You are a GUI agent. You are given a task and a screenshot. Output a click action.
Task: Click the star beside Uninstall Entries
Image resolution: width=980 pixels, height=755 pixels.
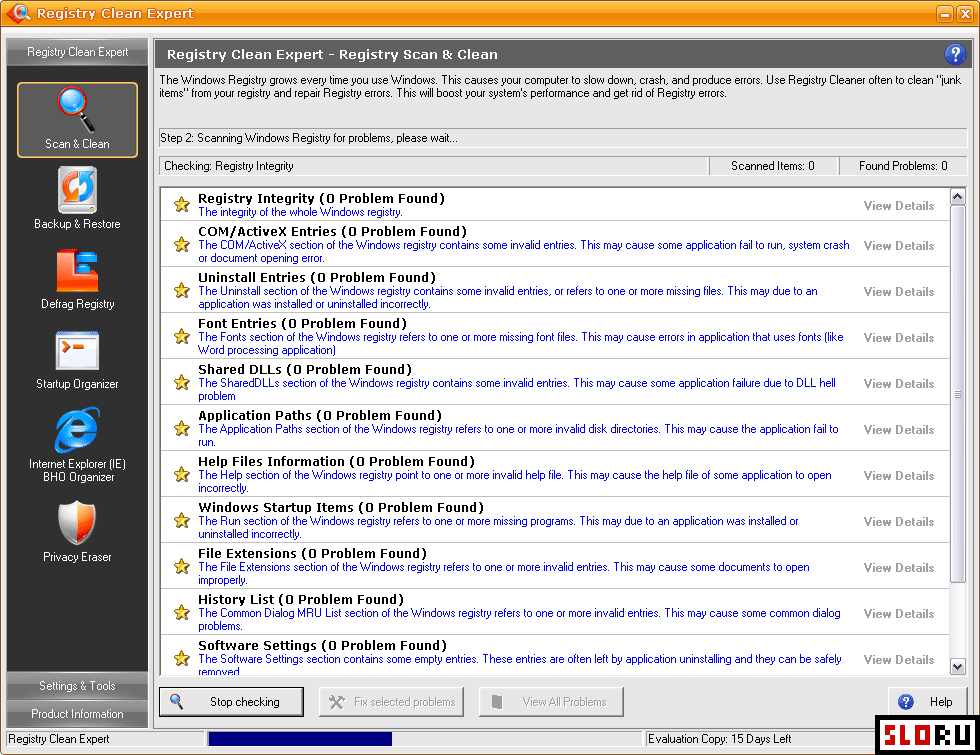pyautogui.click(x=182, y=290)
